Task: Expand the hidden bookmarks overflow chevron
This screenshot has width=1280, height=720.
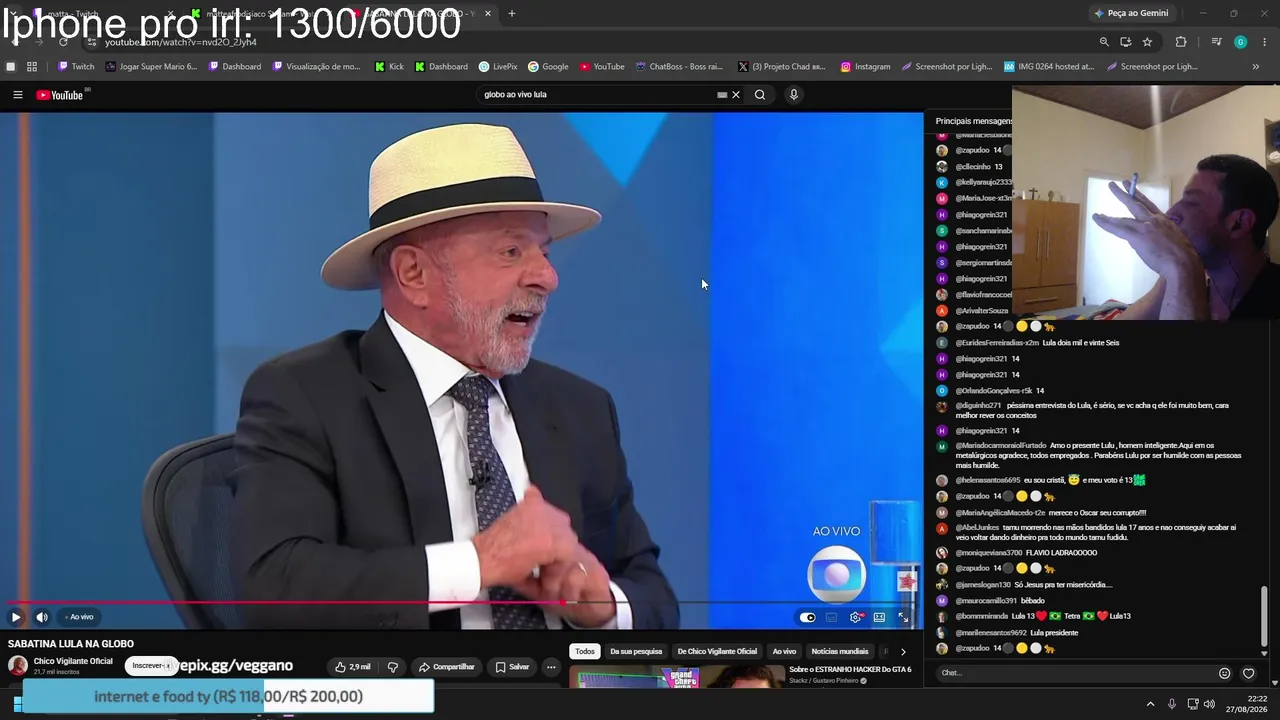Action: coord(1256,67)
